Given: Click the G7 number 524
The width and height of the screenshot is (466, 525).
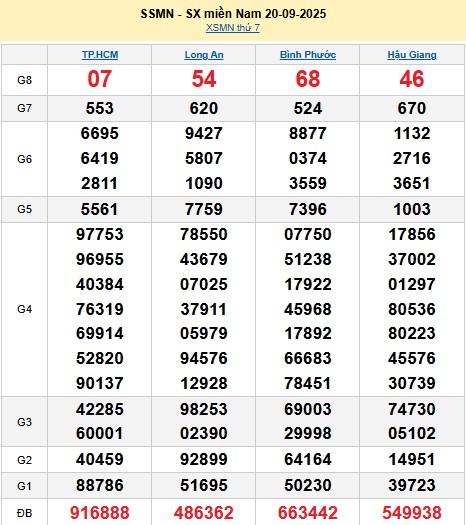Looking at the screenshot, I should (308, 108).
